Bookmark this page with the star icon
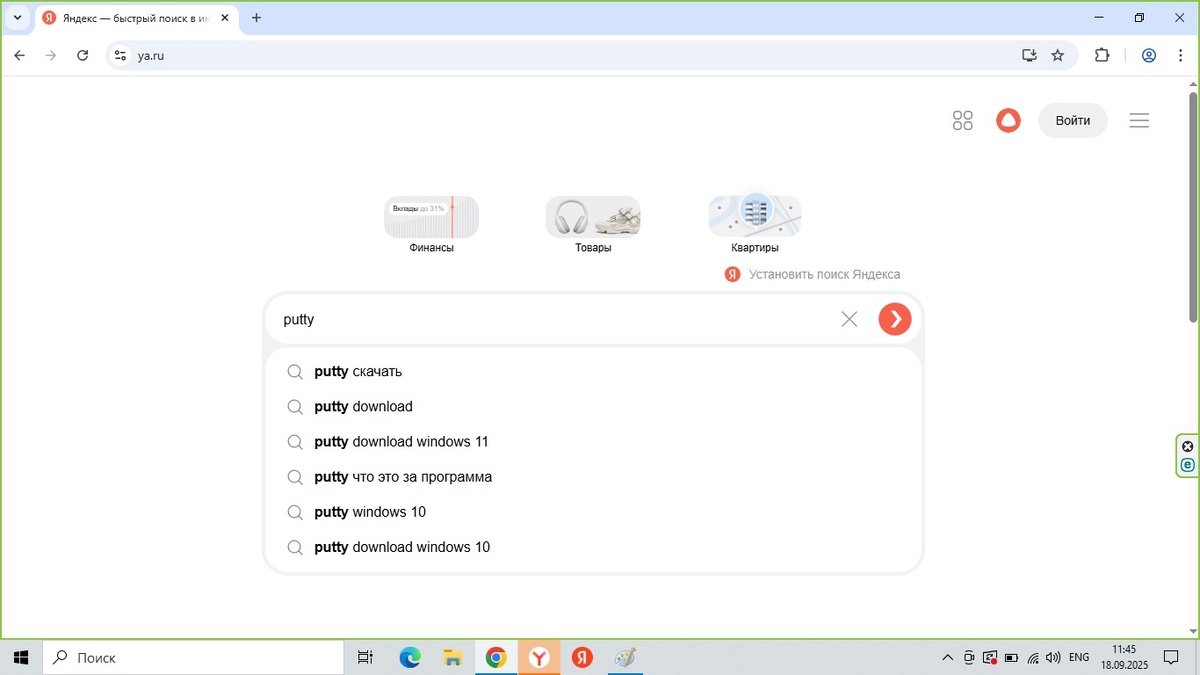 click(x=1058, y=56)
